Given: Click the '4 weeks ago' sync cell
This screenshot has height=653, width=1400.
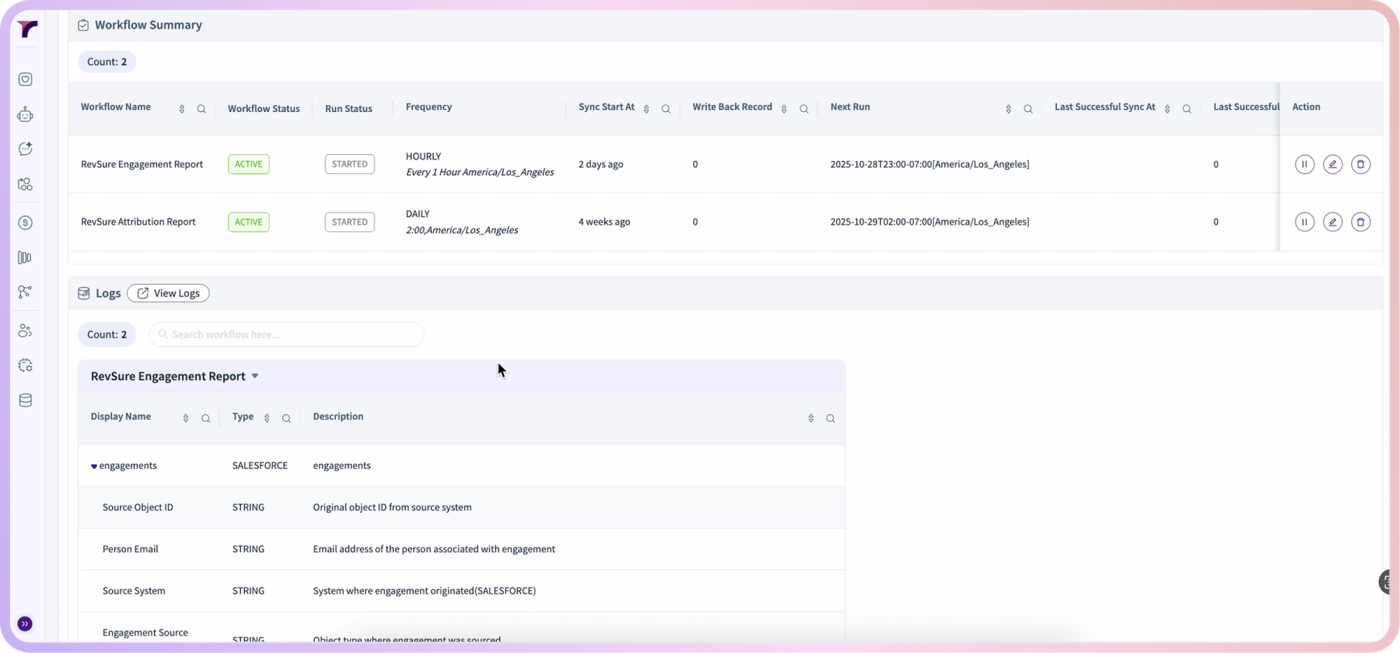Looking at the screenshot, I should pyautogui.click(x=604, y=222).
